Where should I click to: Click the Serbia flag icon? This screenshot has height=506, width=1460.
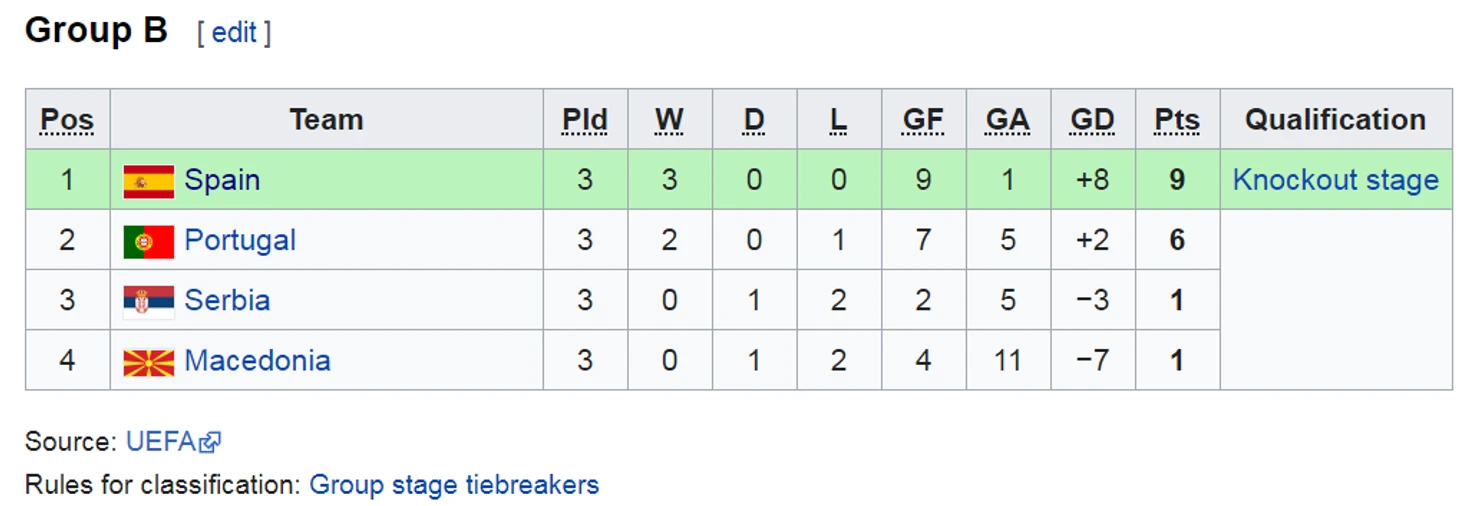(148, 301)
